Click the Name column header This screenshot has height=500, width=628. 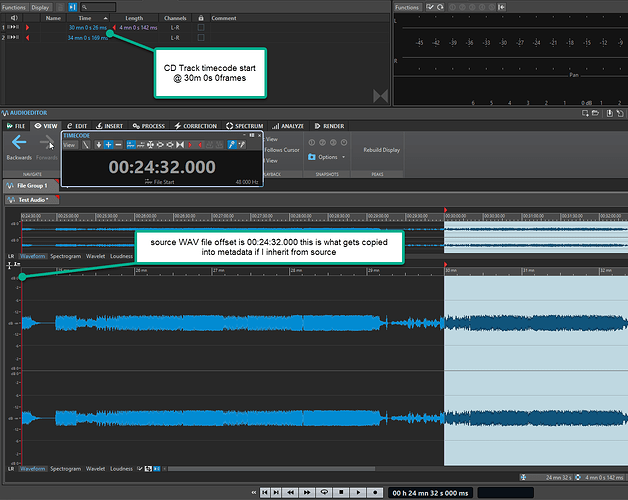pyautogui.click(x=53, y=18)
